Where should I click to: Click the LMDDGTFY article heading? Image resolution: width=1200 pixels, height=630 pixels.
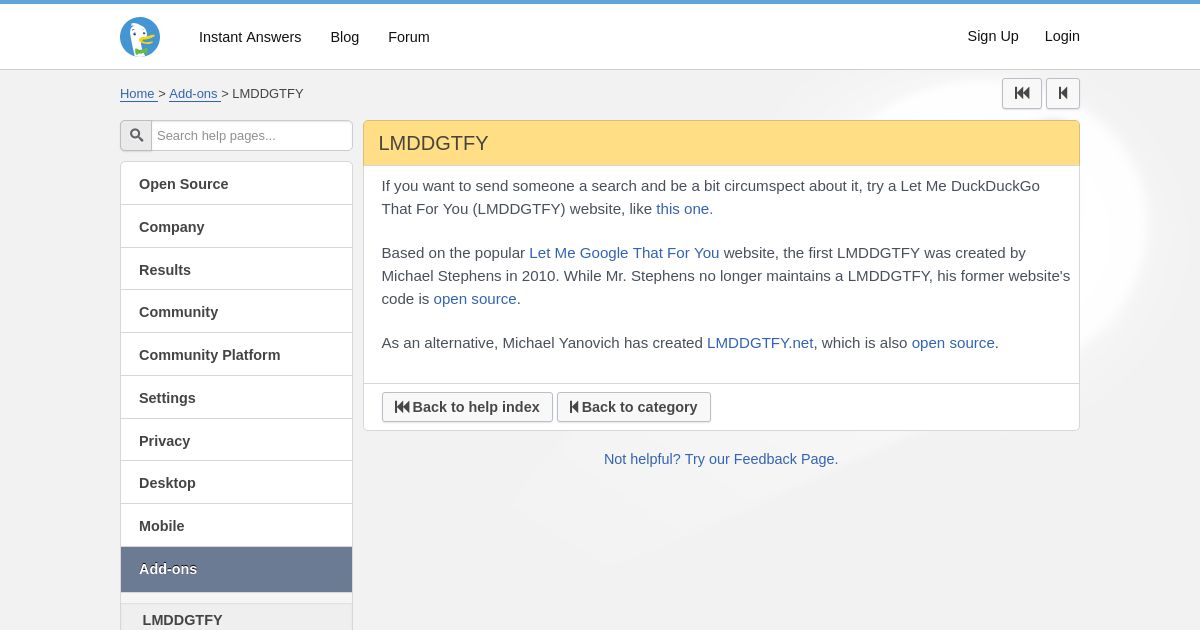[x=433, y=143]
